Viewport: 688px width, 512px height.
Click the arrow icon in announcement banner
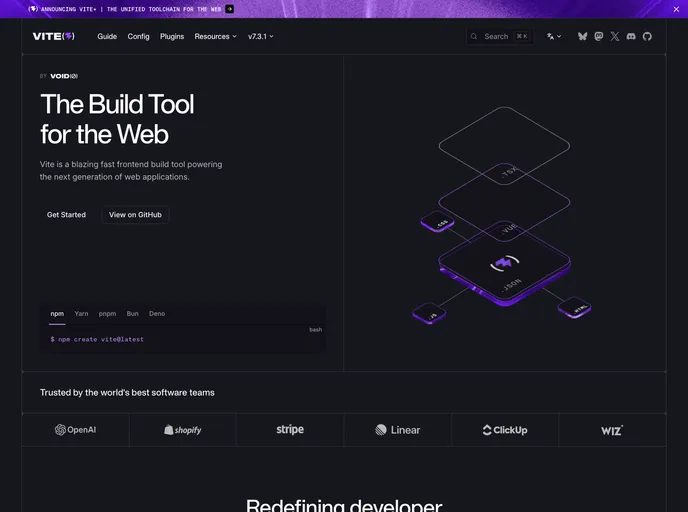pos(230,9)
